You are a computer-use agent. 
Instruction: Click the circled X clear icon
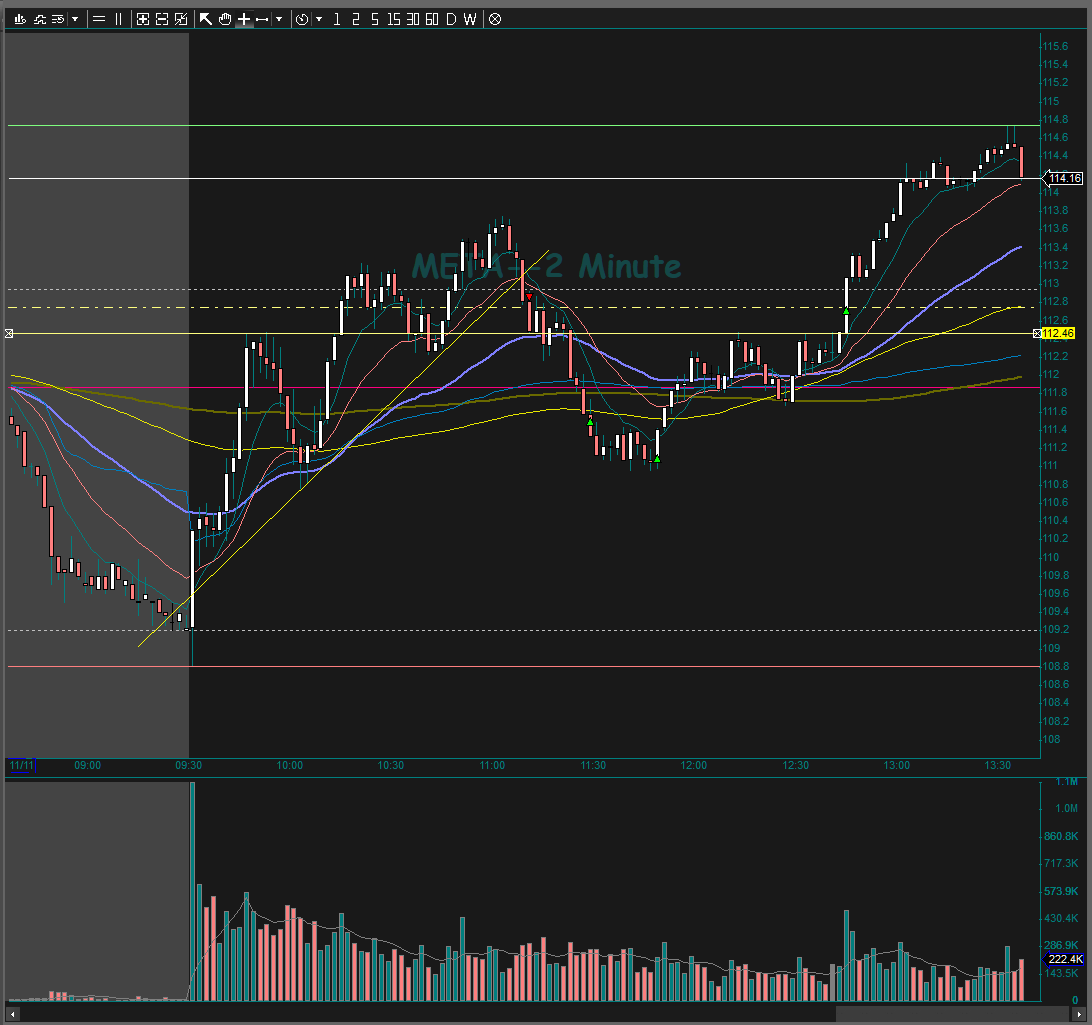coord(495,19)
